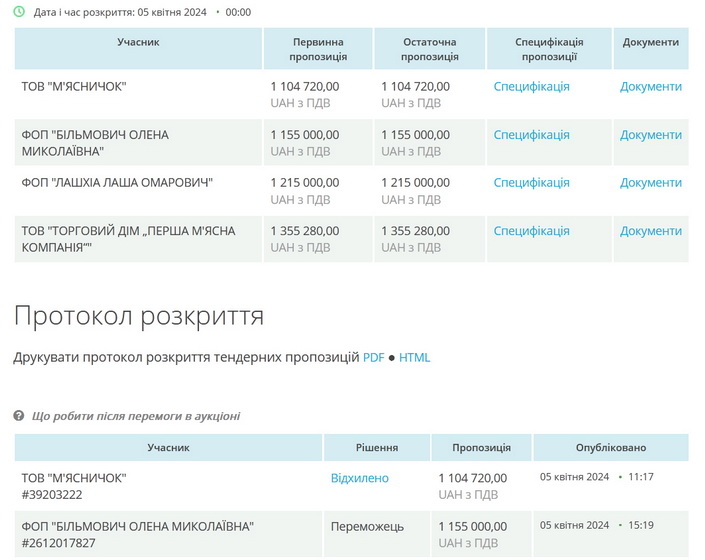Click the 'Протокол розкриття' heading
Image resolution: width=705 pixels, height=560 pixels.
tap(139, 316)
